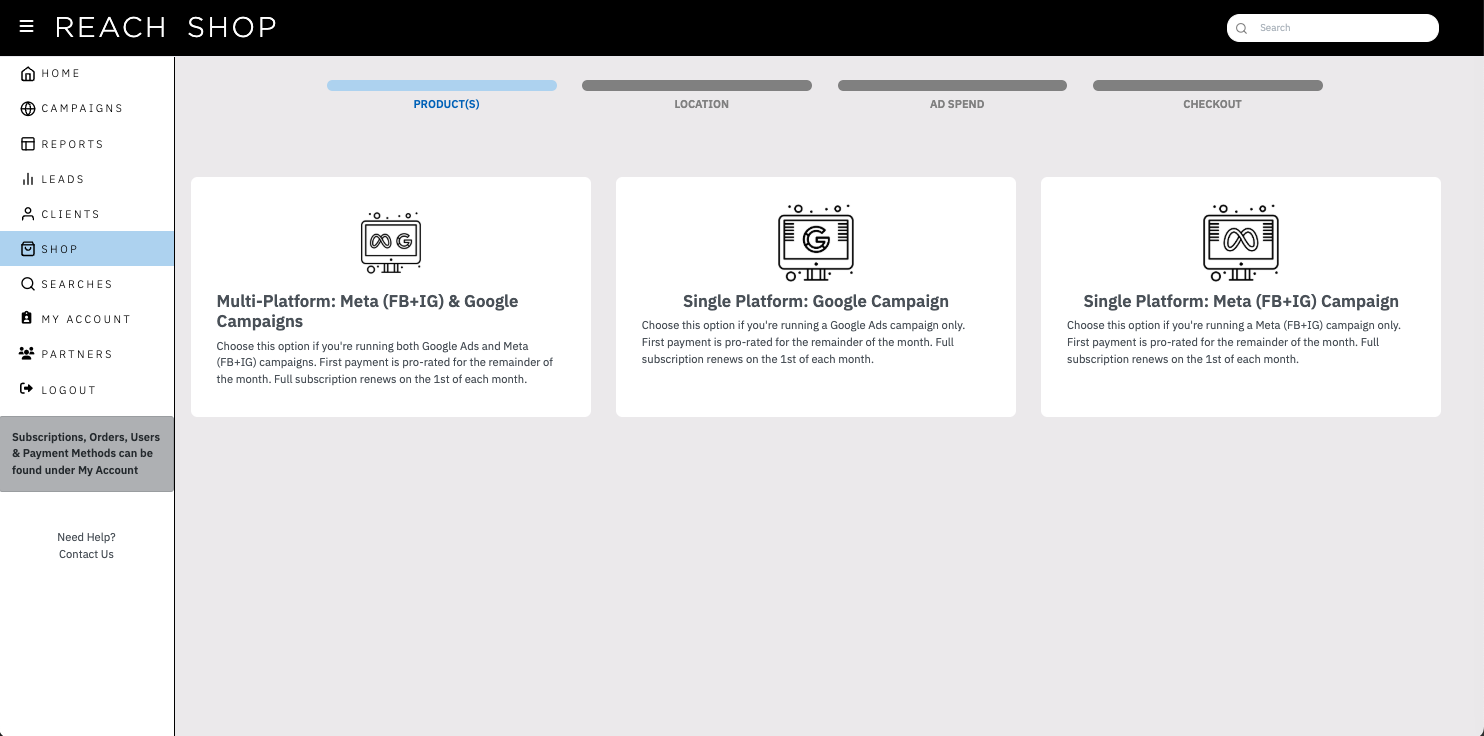This screenshot has height=736, width=1484.
Task: Click the Google Campaign card description text
Action: point(803,342)
